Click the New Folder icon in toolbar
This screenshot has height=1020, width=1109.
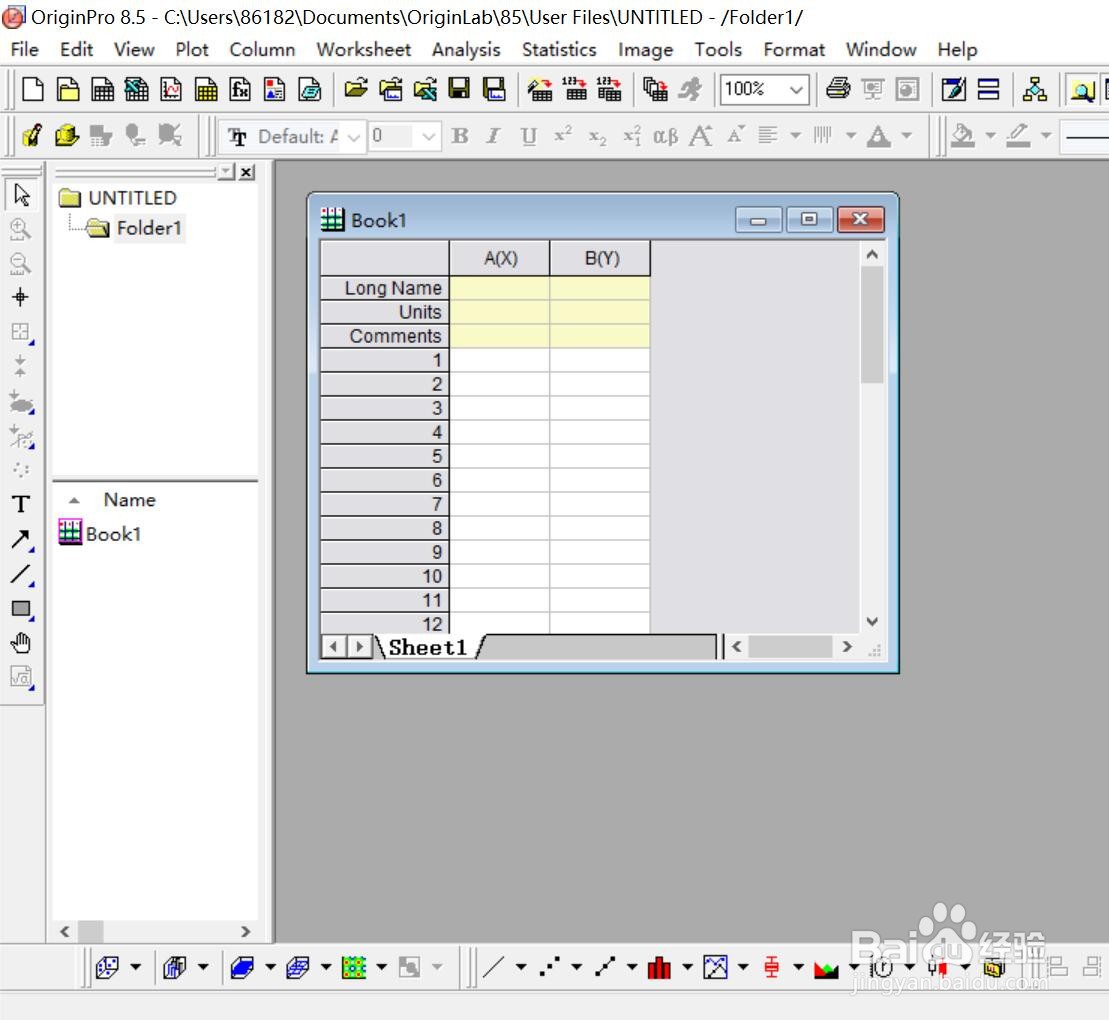68,90
